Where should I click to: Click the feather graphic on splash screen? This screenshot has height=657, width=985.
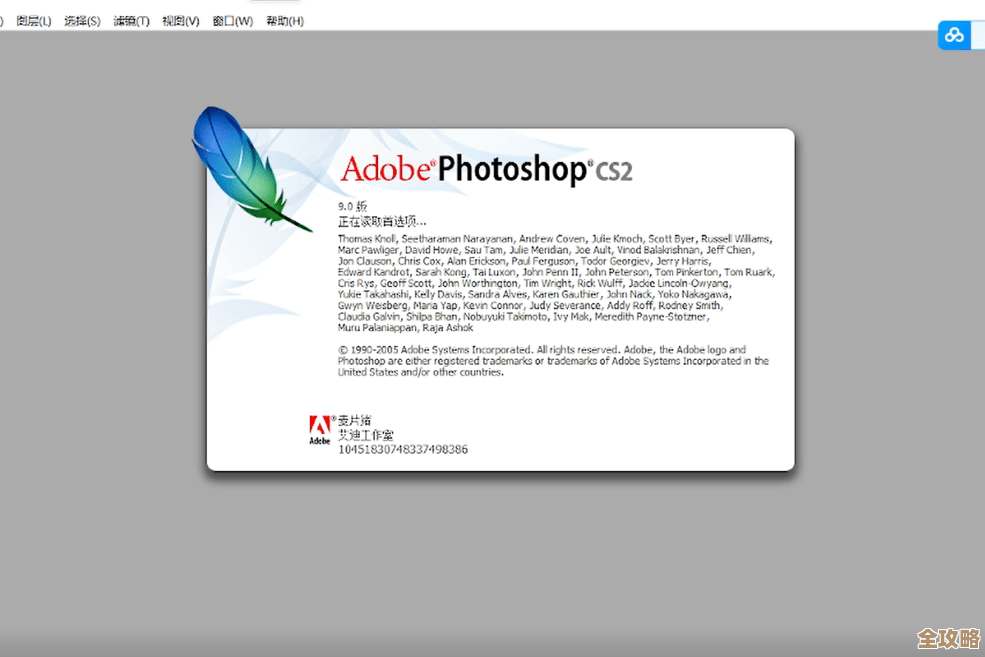click(240, 165)
